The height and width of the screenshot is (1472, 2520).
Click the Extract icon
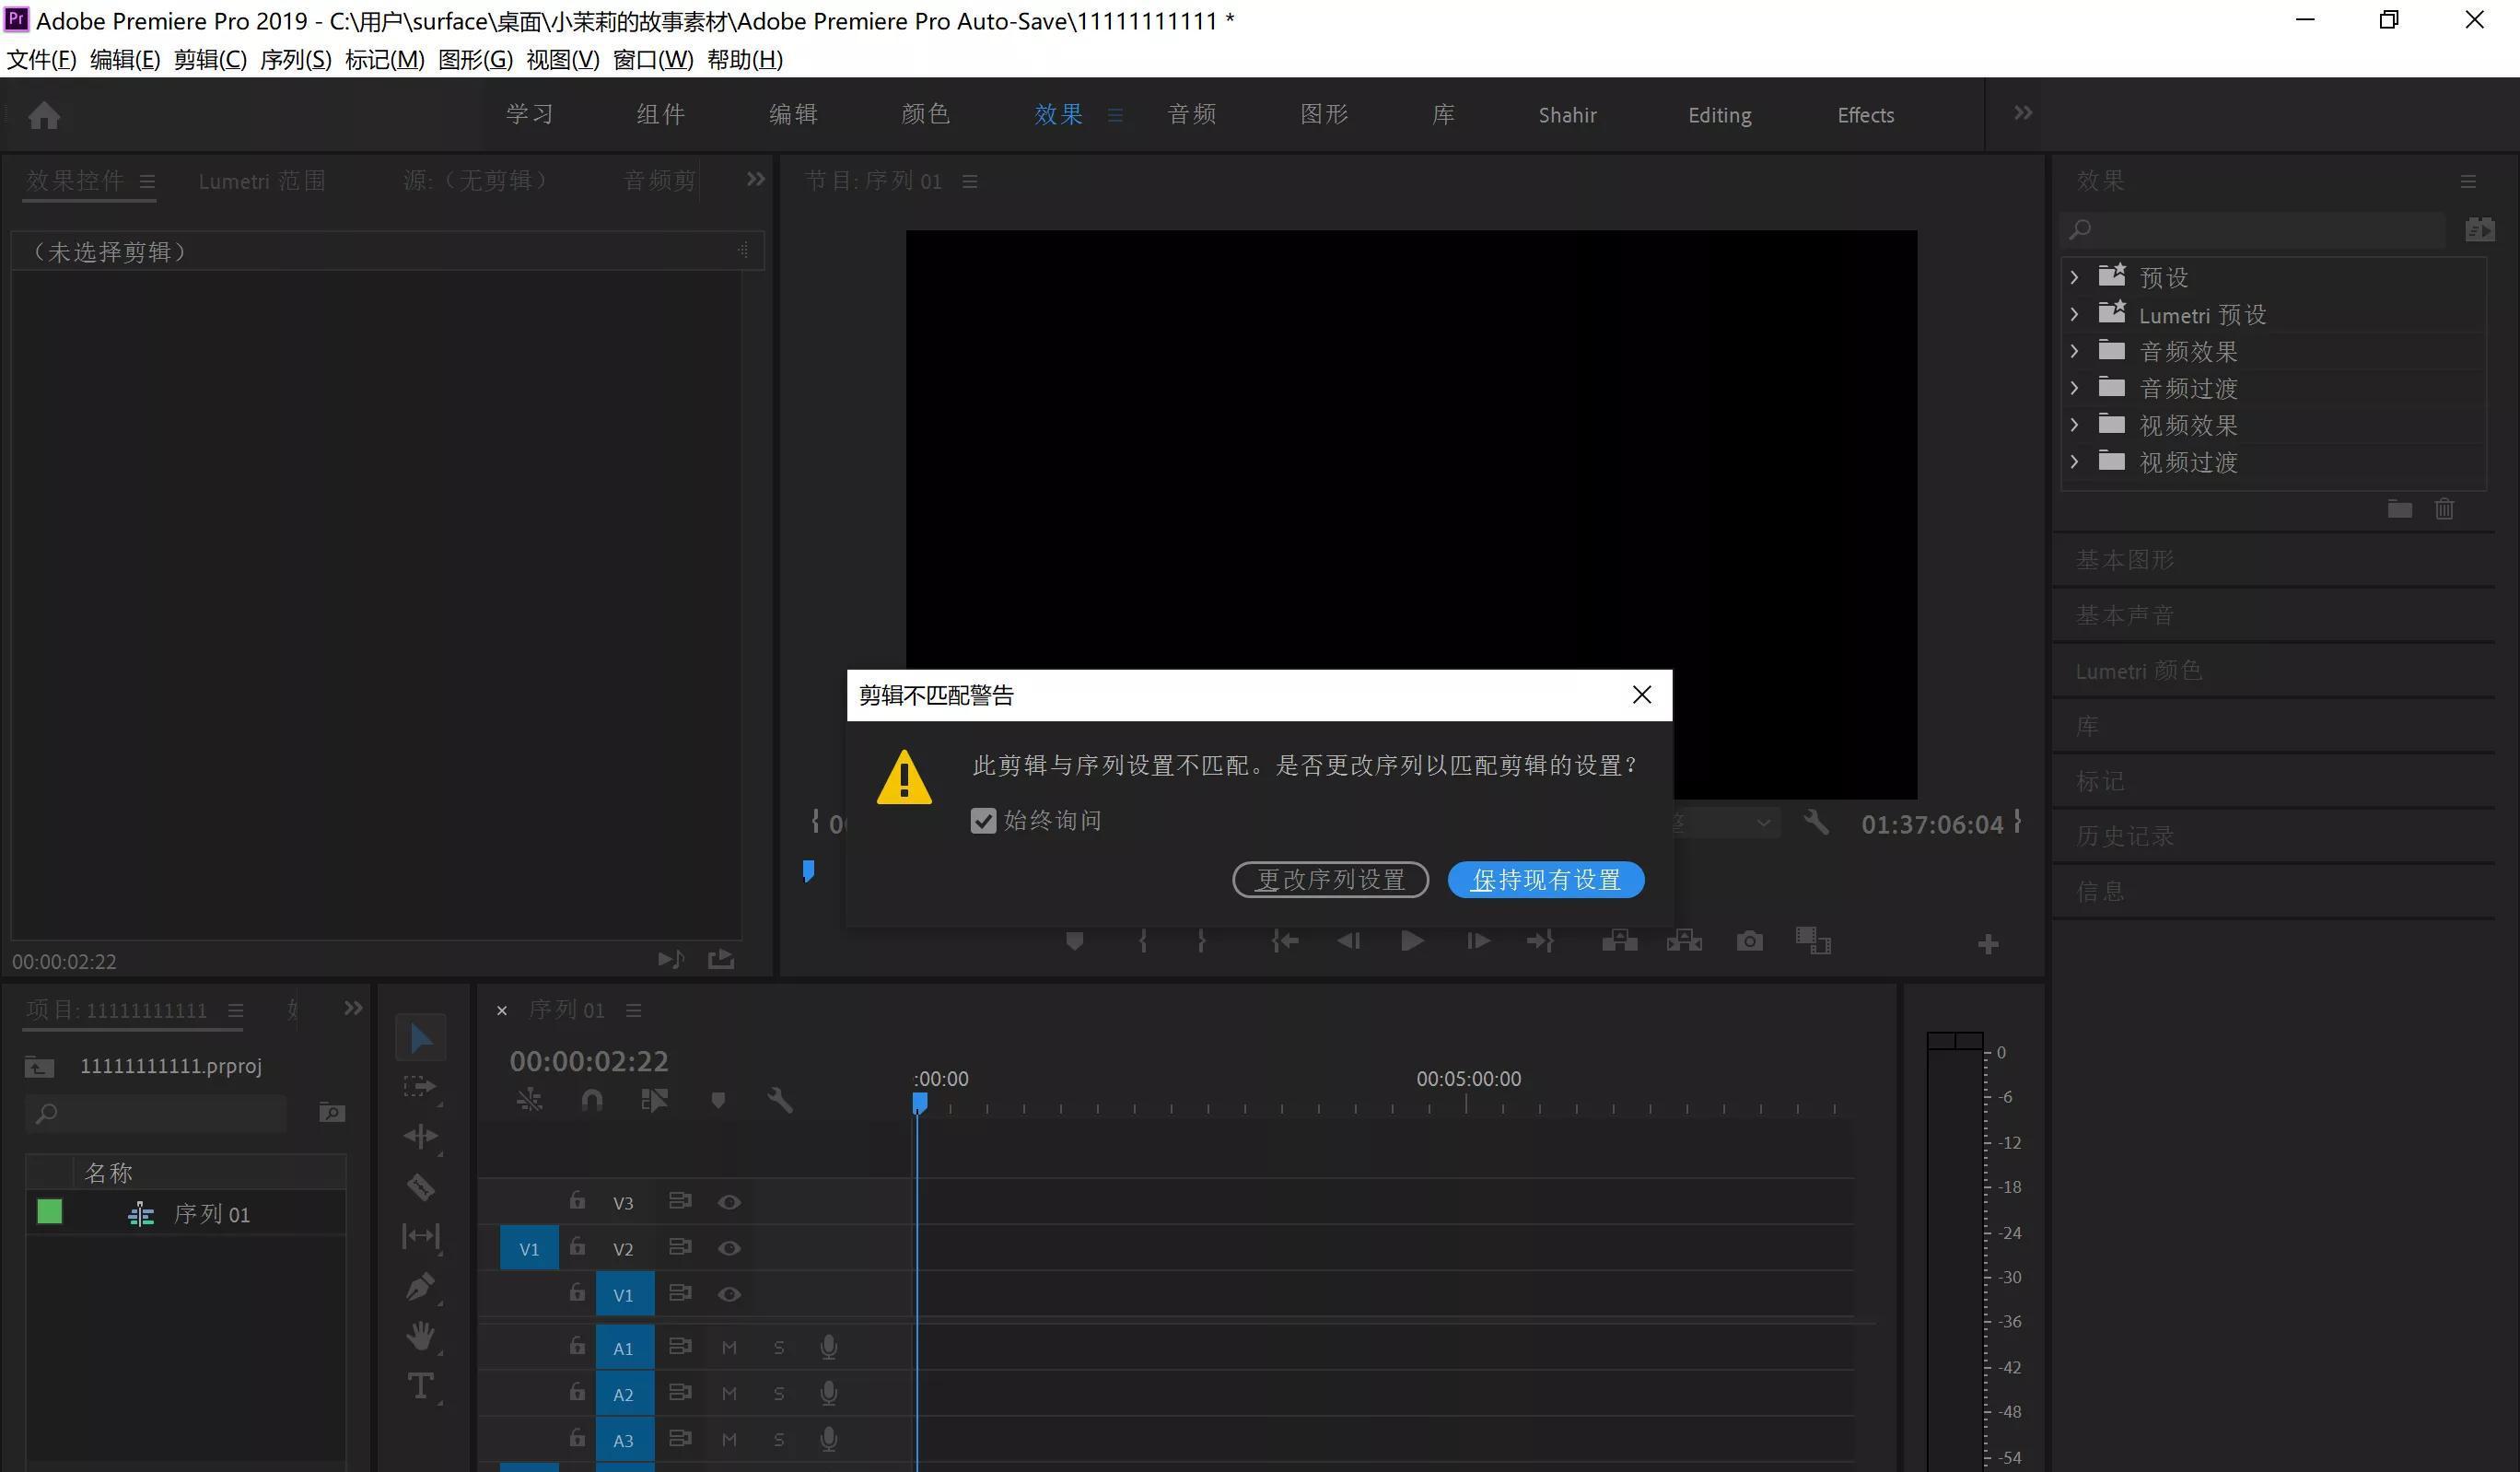click(1684, 941)
